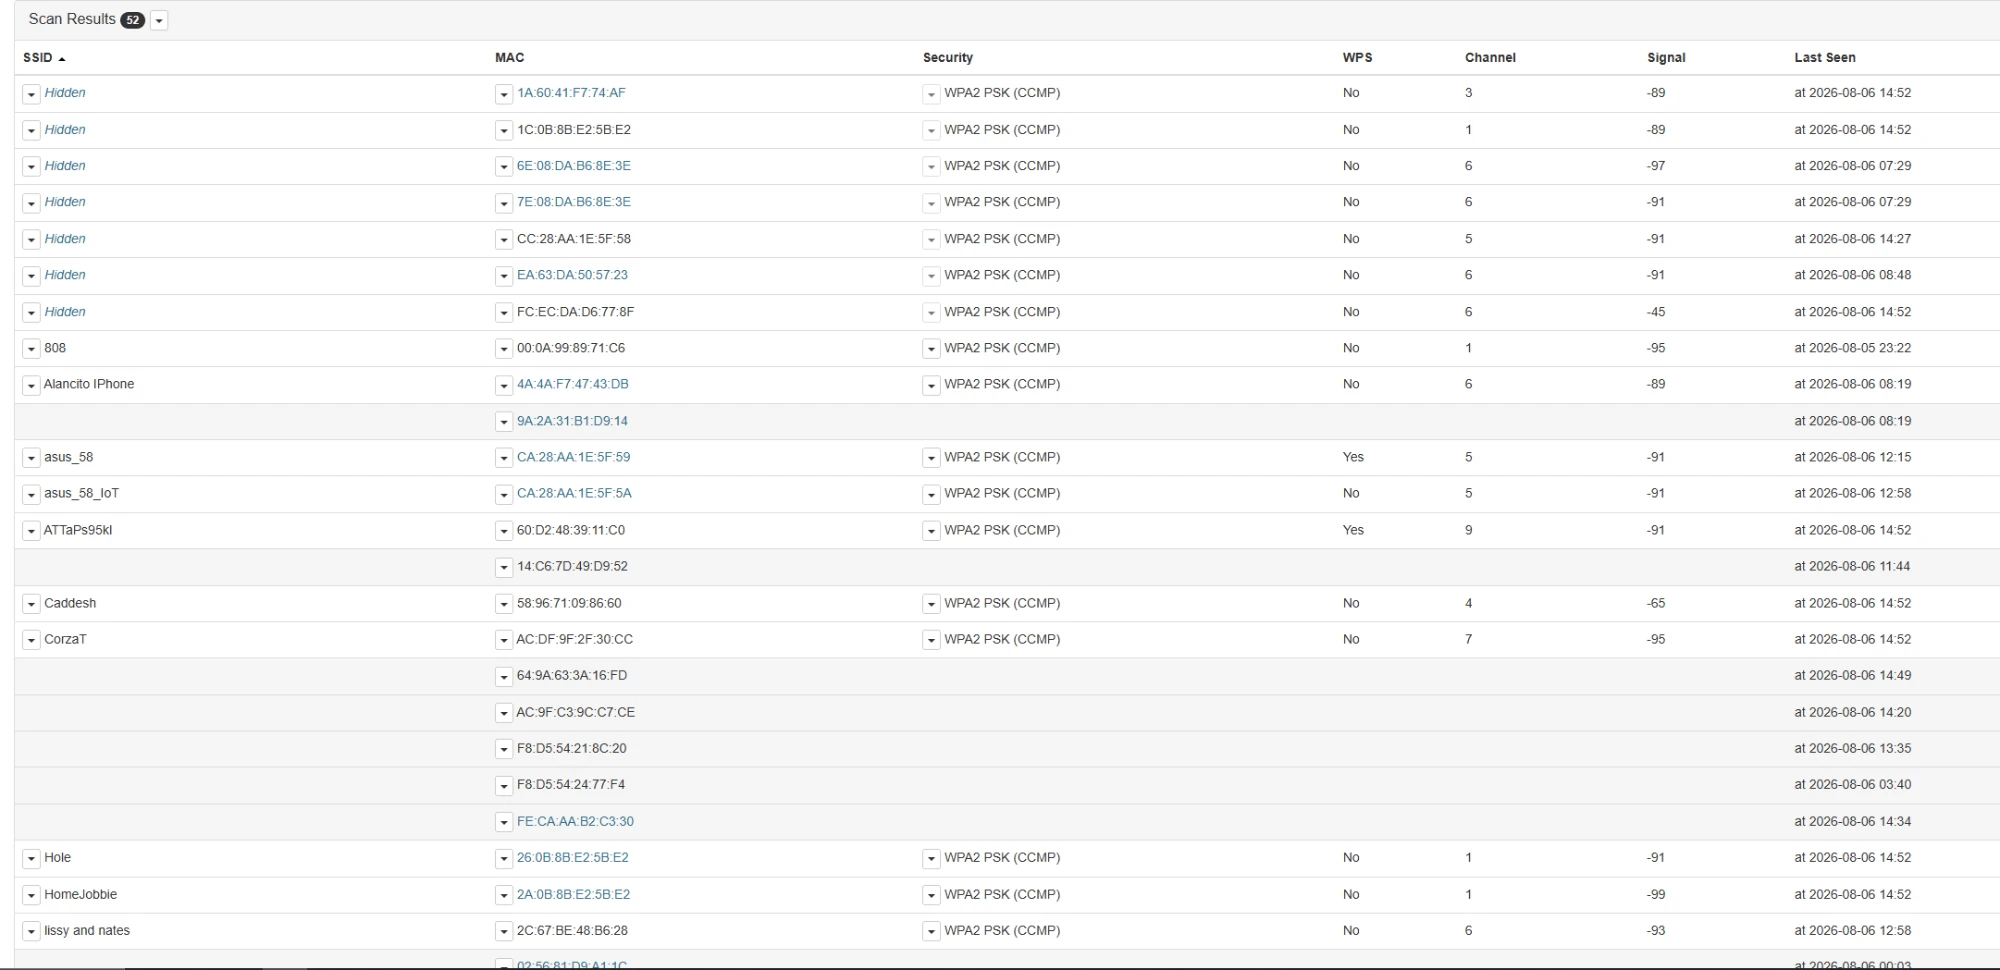2000x970 pixels.
Task: Click MAC link 1A:60:41:F7:74:AF
Action: point(571,93)
